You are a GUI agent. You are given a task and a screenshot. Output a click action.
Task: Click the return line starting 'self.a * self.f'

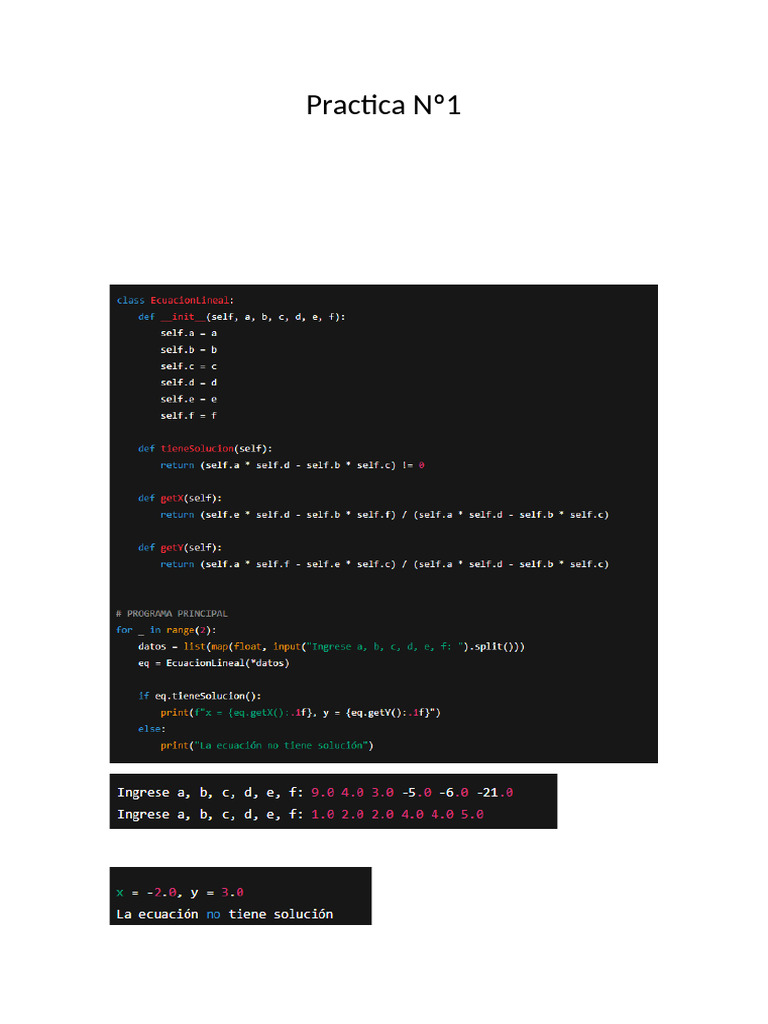385,564
